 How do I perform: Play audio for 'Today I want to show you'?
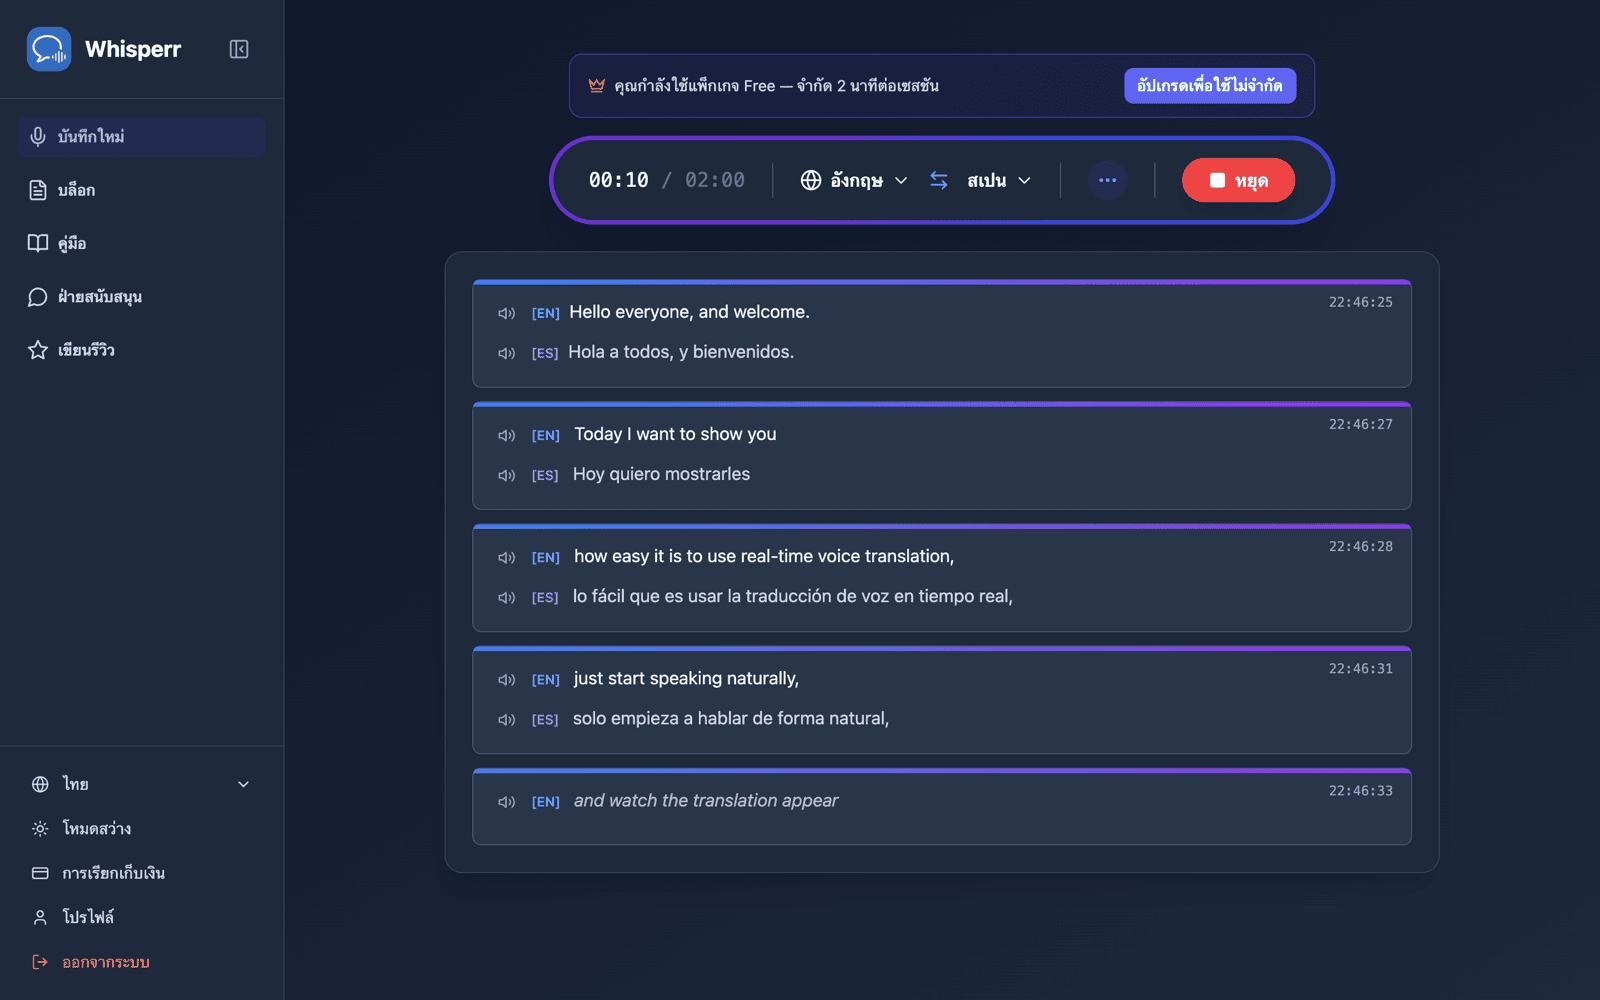pos(507,435)
